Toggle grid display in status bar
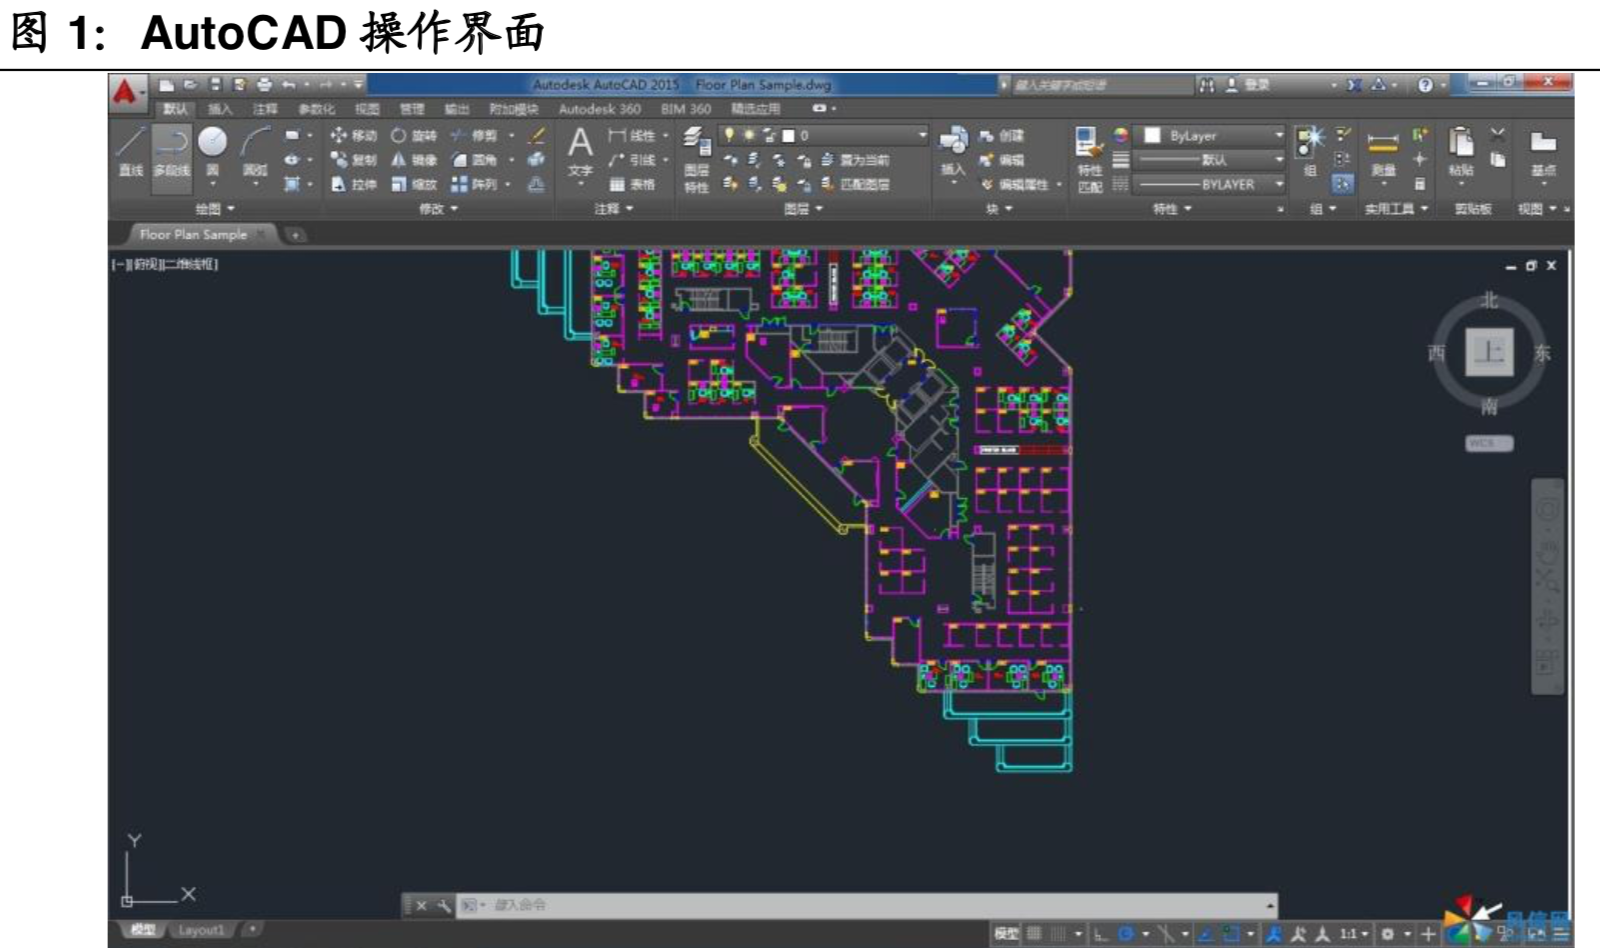The image size is (1600, 948). [x=1034, y=934]
